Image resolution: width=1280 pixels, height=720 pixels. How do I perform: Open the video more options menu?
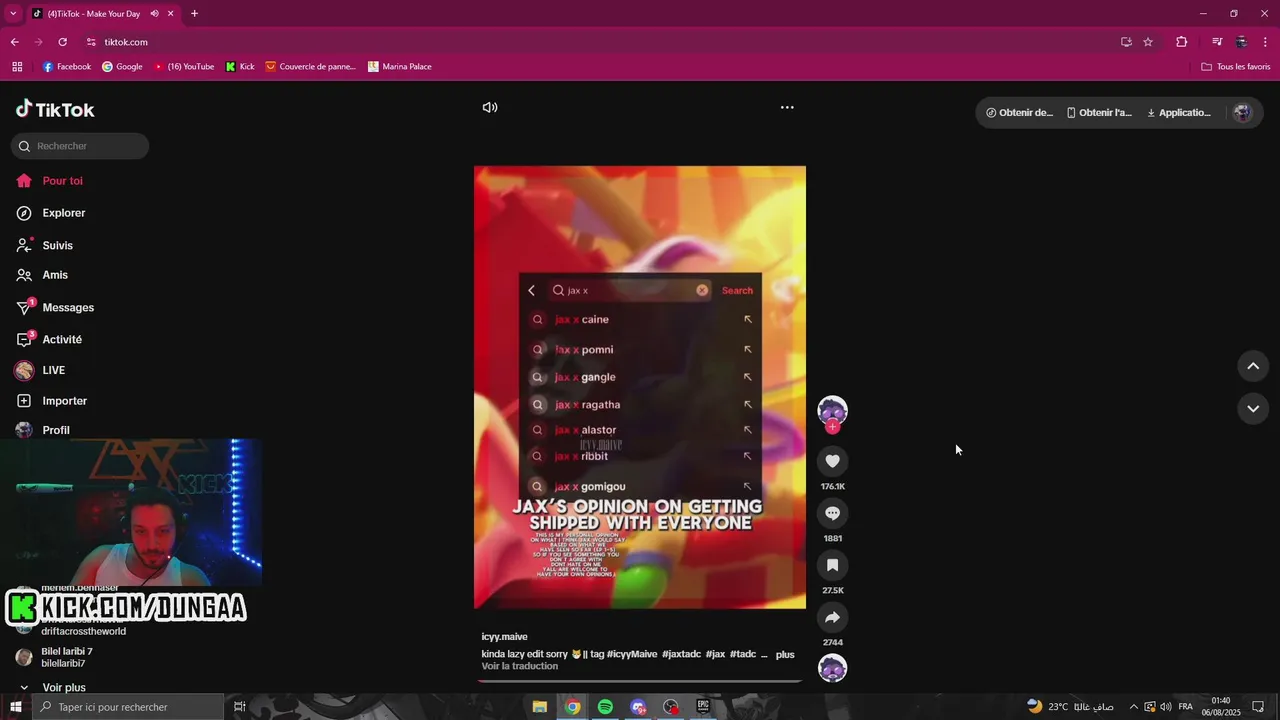coord(787,107)
